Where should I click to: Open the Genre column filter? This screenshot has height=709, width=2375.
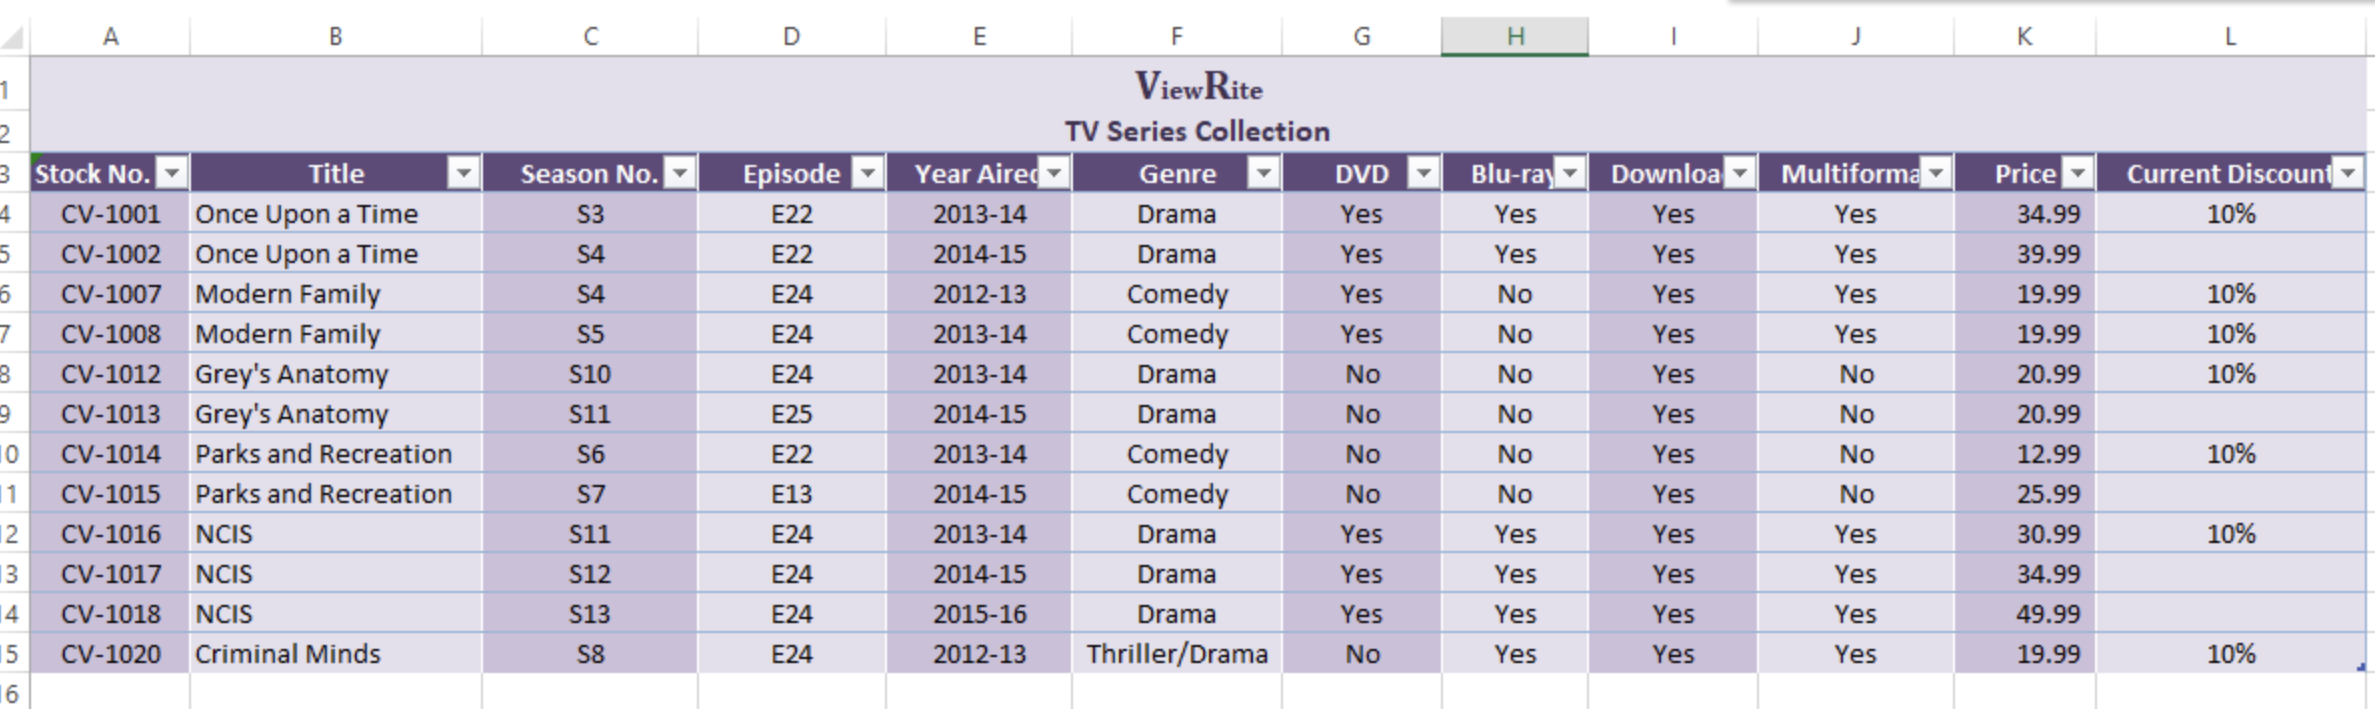1261,173
